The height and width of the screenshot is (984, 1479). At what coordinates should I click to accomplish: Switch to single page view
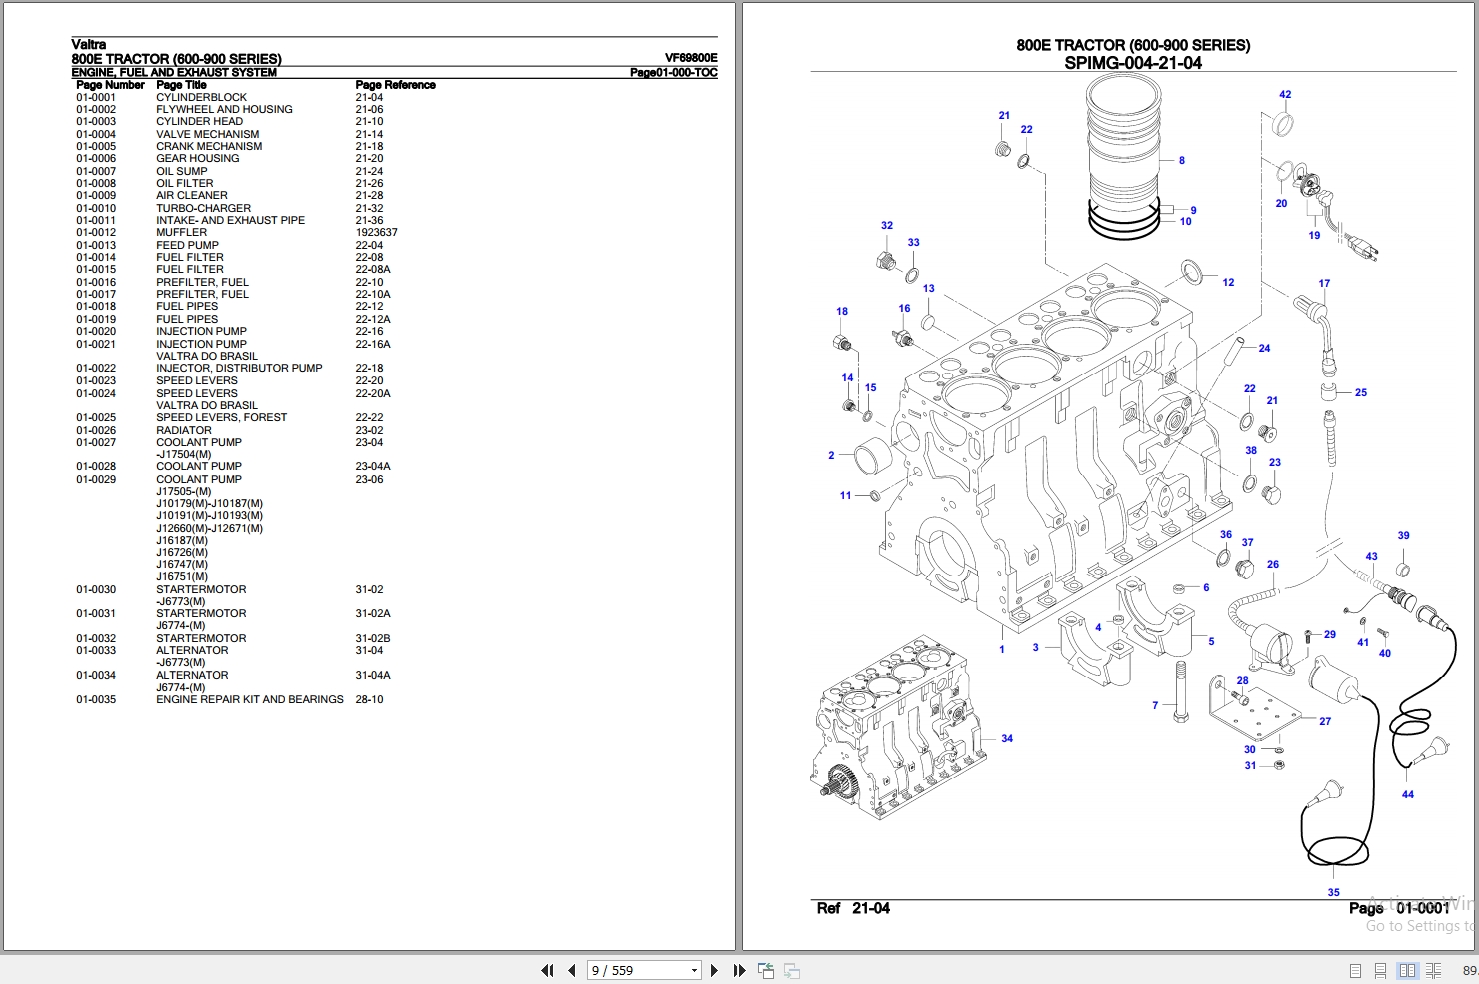[1356, 970]
